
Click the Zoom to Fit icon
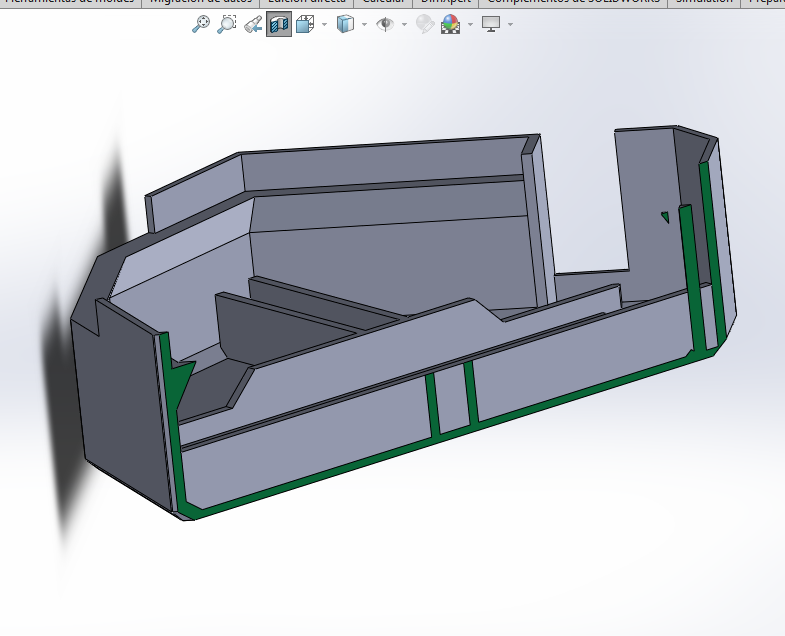coord(201,24)
